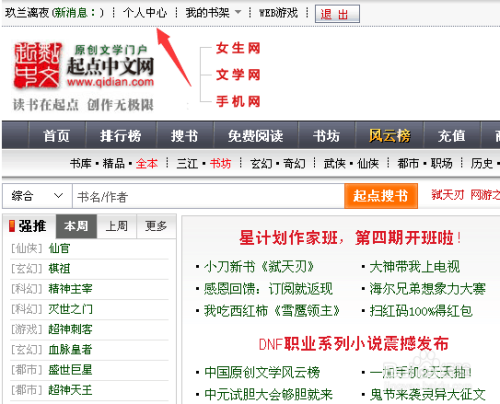Screen dimensions: 500x404
Task: Open recommended book 血脉皇者
Action: [x=70, y=350]
